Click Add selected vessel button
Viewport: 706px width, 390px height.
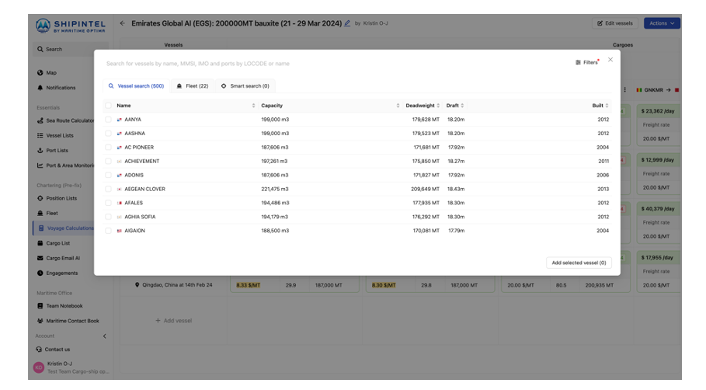[x=579, y=263]
